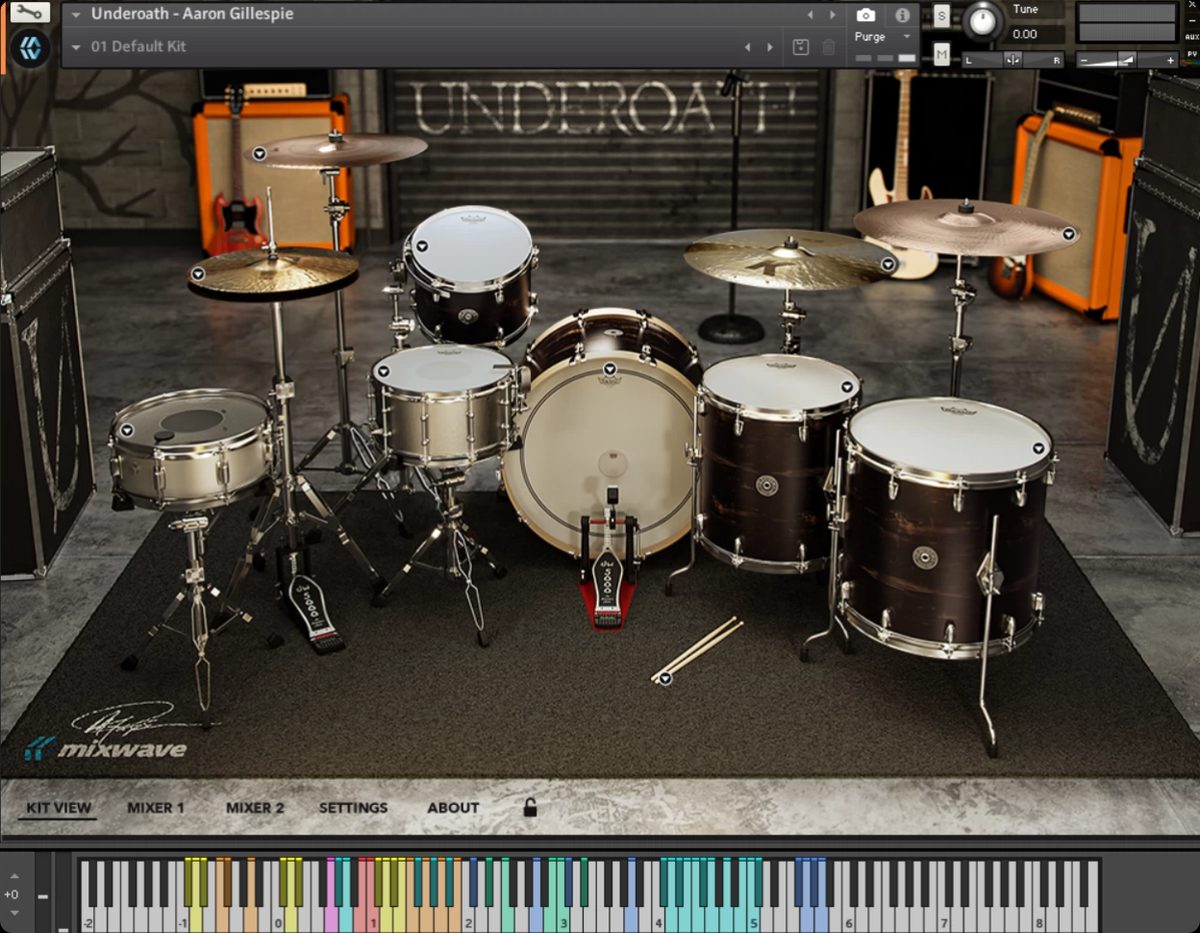Click the Native Instruments logo icon
The image size is (1200, 933).
[x=30, y=48]
